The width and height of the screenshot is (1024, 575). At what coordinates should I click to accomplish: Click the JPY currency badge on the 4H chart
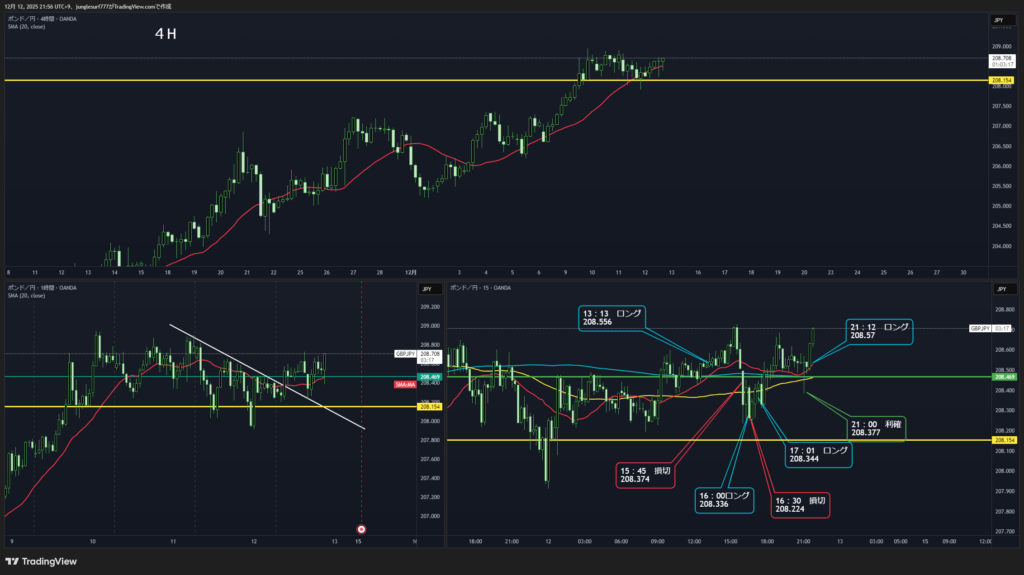pos(998,20)
